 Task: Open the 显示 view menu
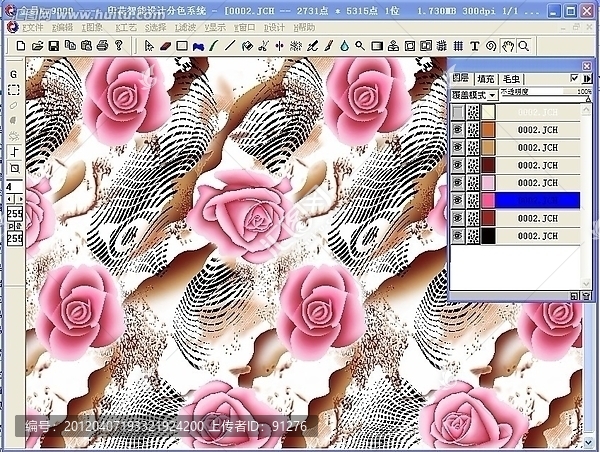[215, 28]
